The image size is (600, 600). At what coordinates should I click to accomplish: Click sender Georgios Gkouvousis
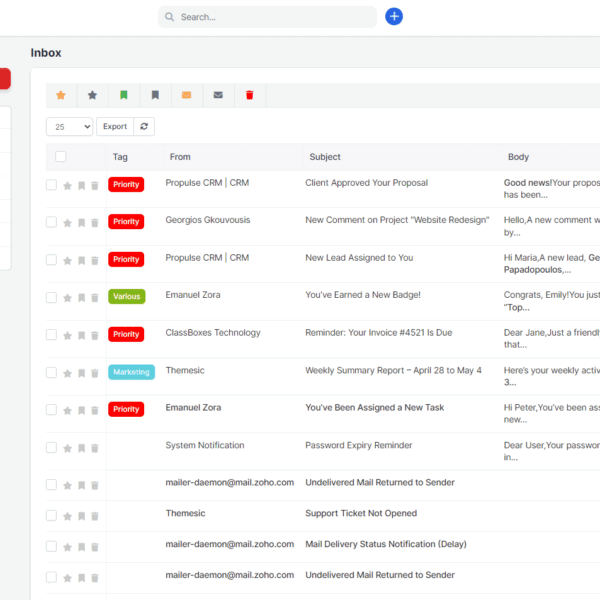point(208,220)
